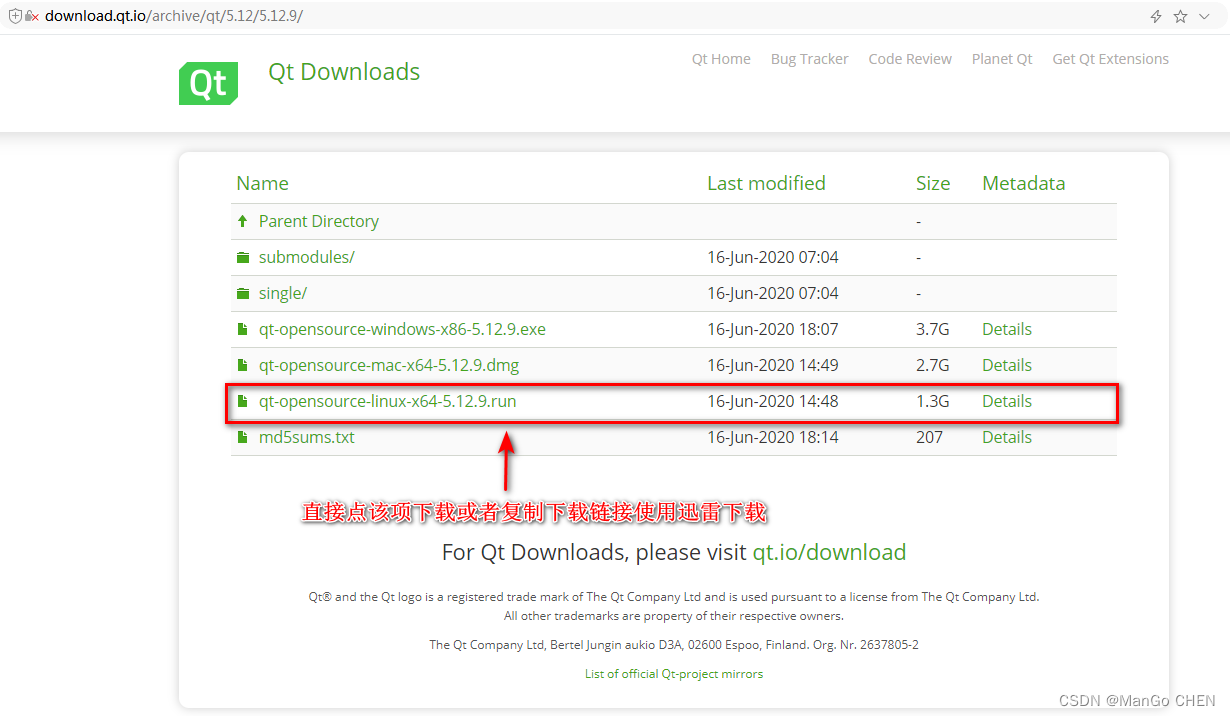Click the 2.7G size of mac dmg

pos(932,365)
